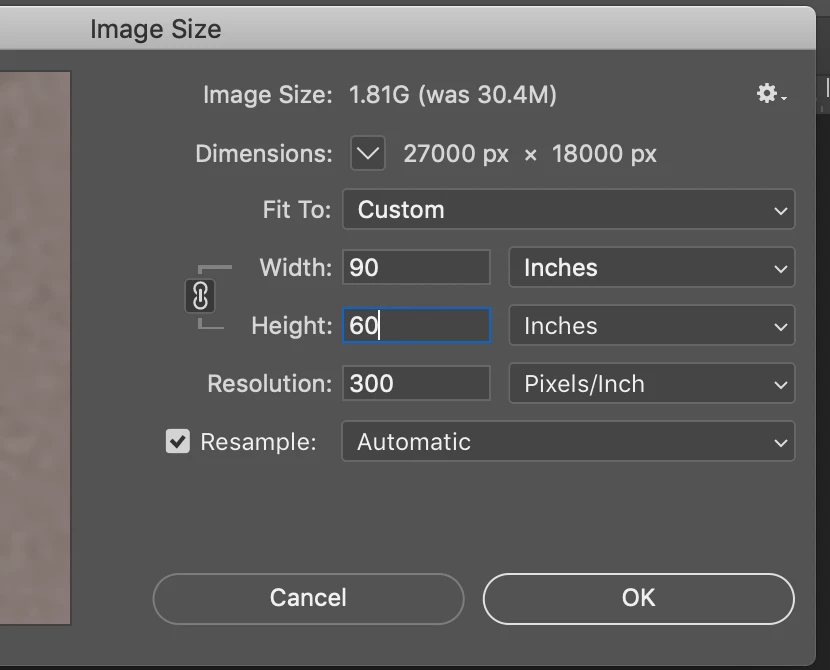Click the Image Size dialog title bar

point(156,29)
